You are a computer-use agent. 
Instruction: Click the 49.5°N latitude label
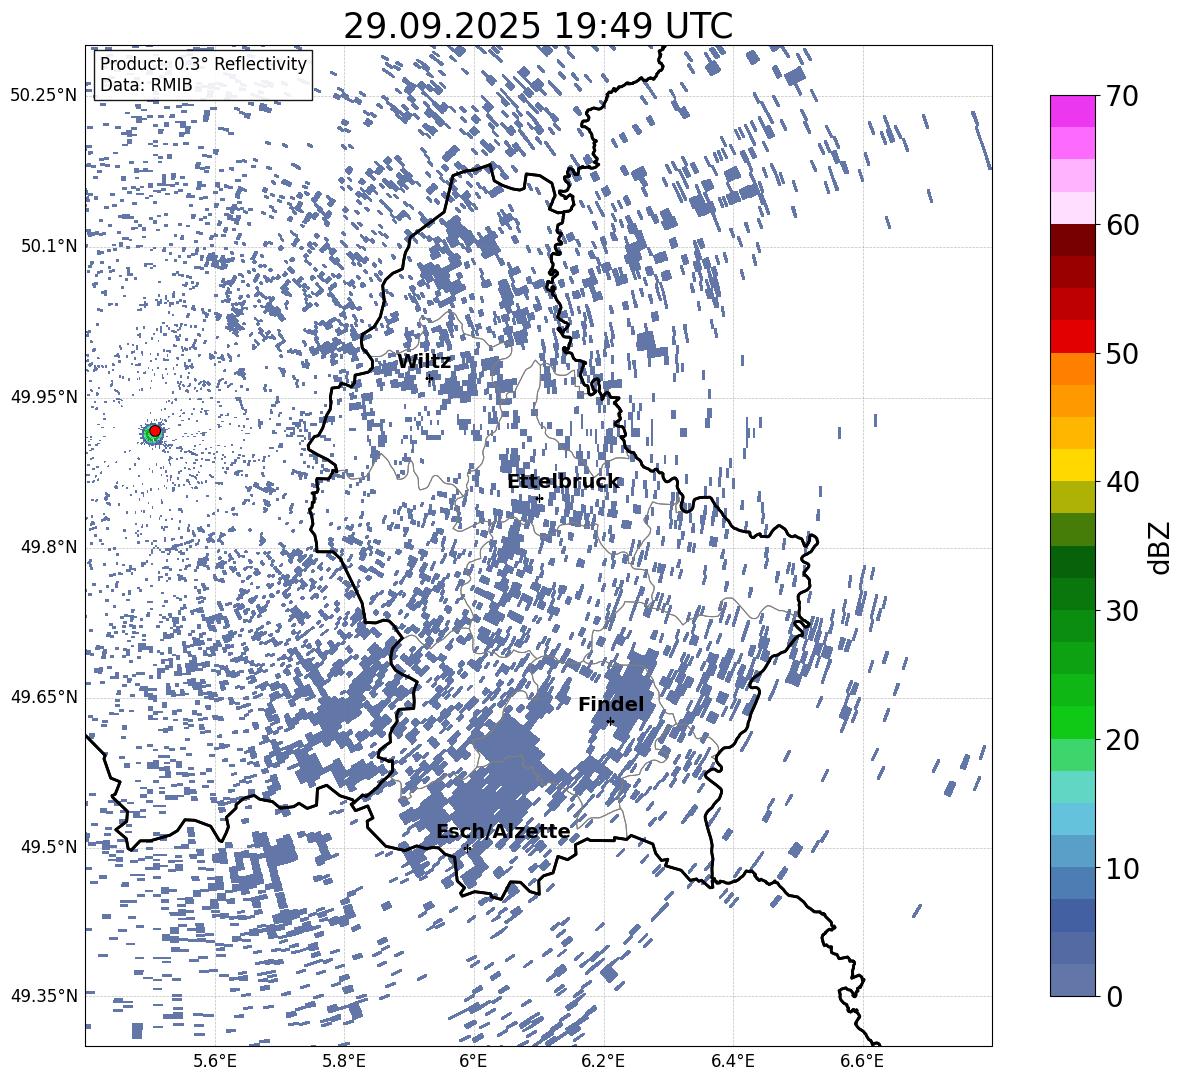coord(49,847)
